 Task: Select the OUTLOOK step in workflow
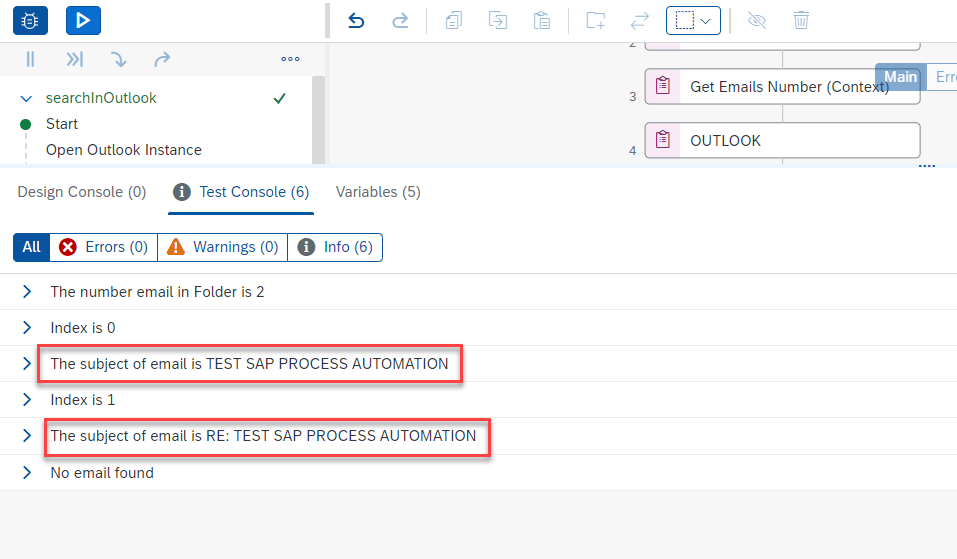coord(782,141)
